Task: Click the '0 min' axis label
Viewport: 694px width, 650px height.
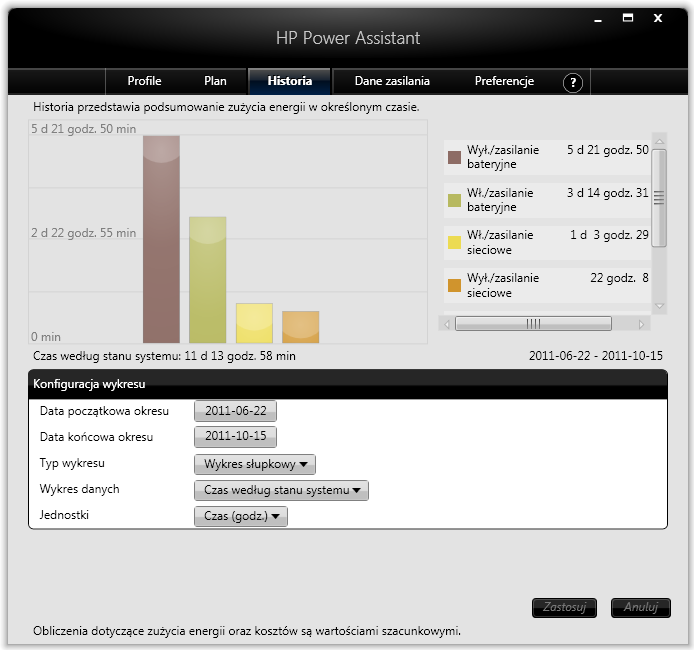Action: 46,337
